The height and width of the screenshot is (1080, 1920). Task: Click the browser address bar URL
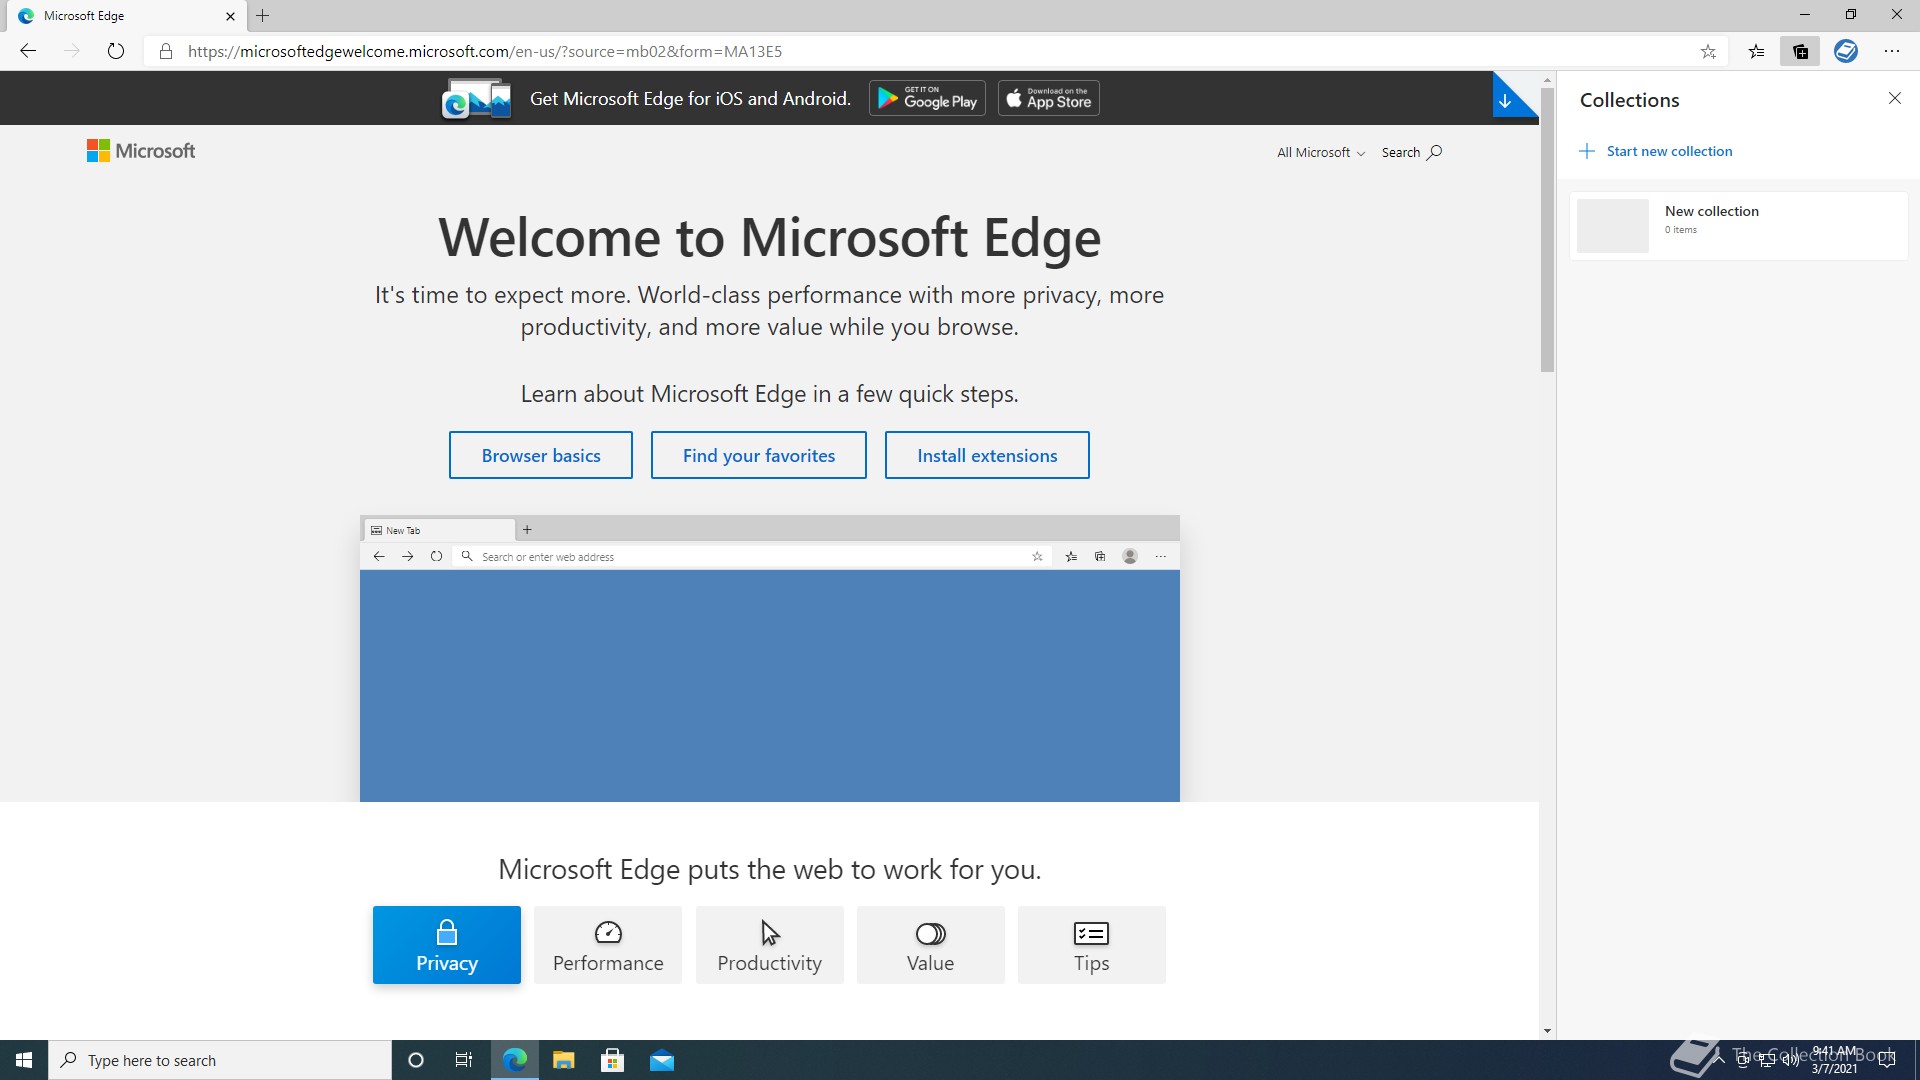[485, 51]
